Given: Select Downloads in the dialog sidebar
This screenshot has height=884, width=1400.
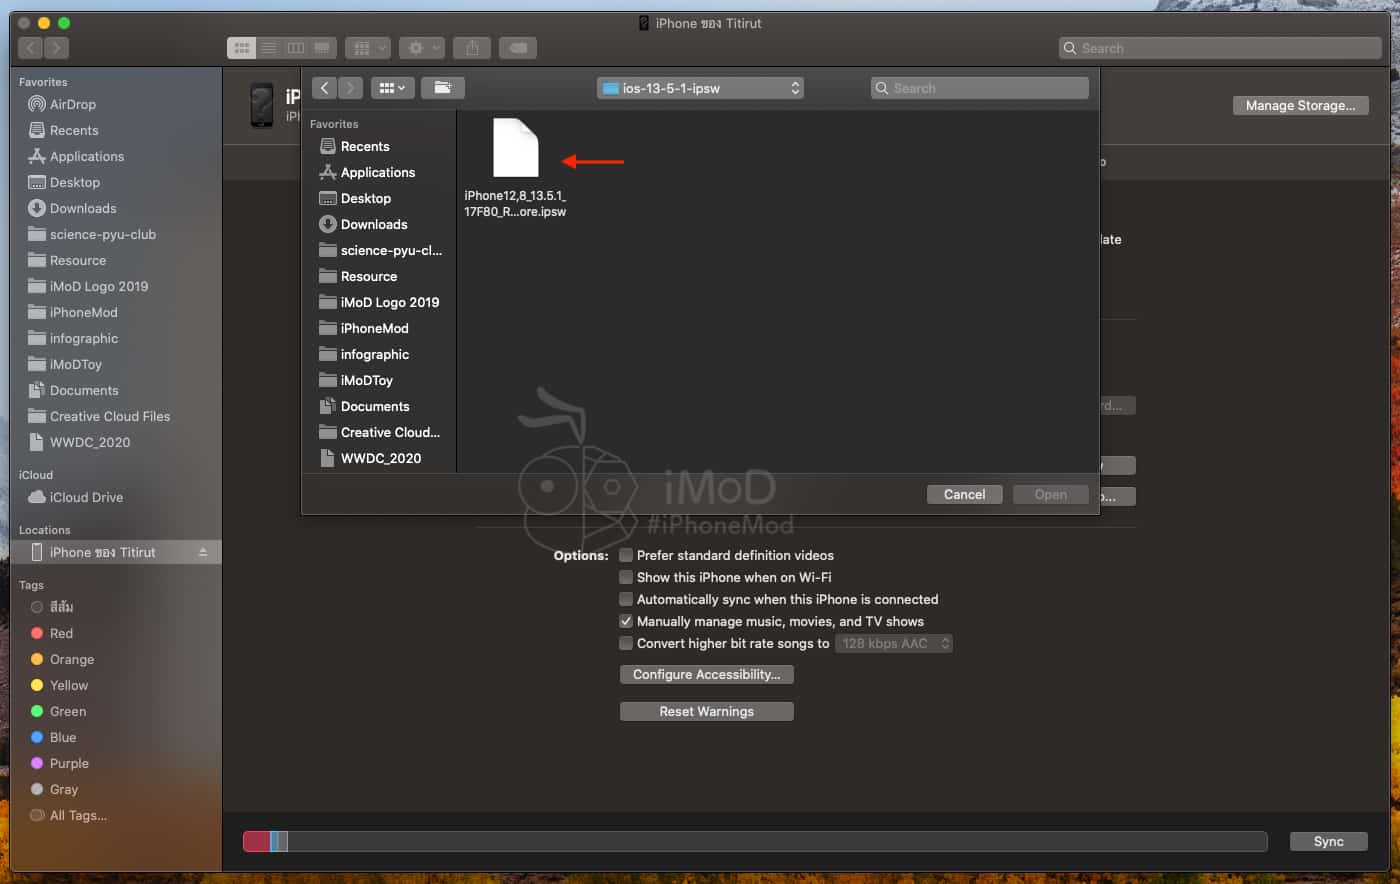Looking at the screenshot, I should click(x=373, y=224).
